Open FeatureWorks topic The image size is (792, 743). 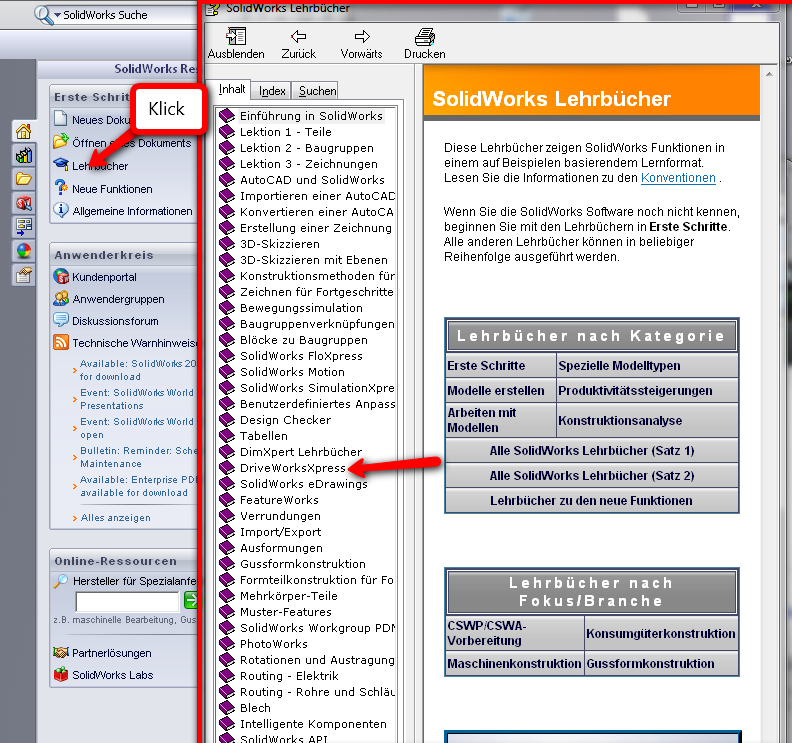(x=279, y=500)
